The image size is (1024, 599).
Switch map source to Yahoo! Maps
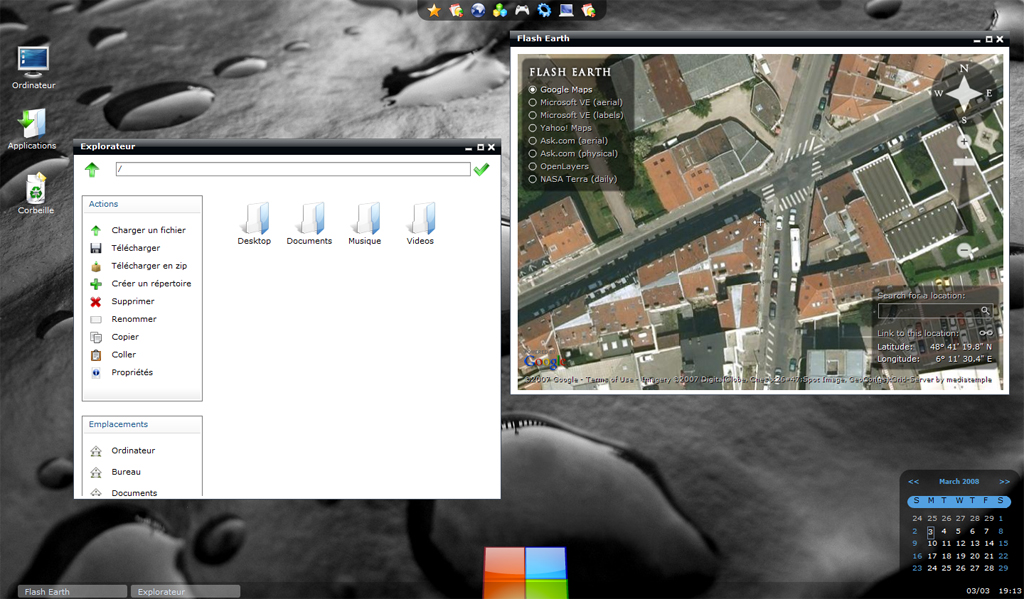[560, 128]
